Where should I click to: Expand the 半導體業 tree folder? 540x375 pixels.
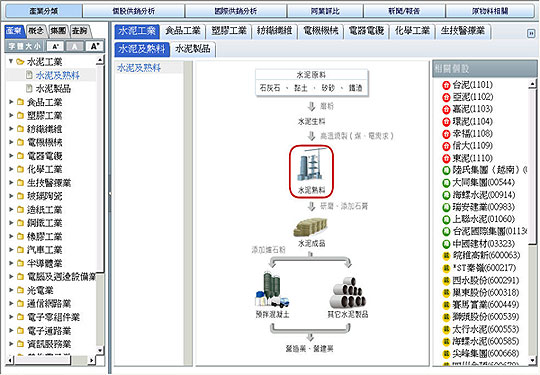(11, 263)
